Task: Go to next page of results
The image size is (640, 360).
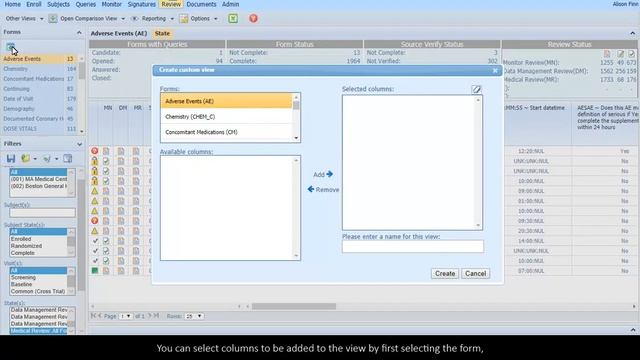Action: pyautogui.click(x=149, y=316)
